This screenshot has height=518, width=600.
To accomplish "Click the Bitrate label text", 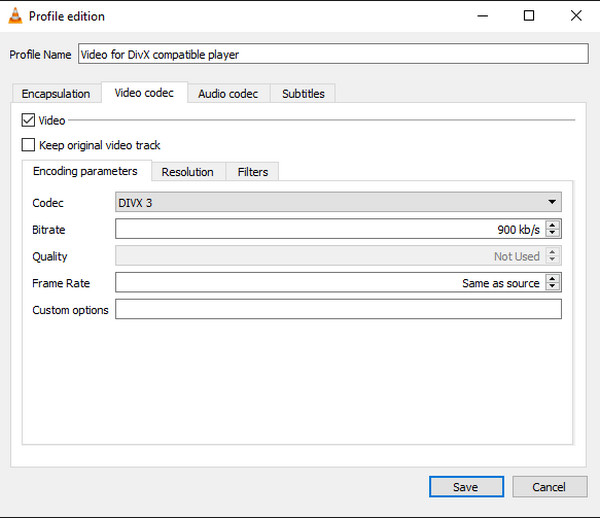I will (x=49, y=230).
